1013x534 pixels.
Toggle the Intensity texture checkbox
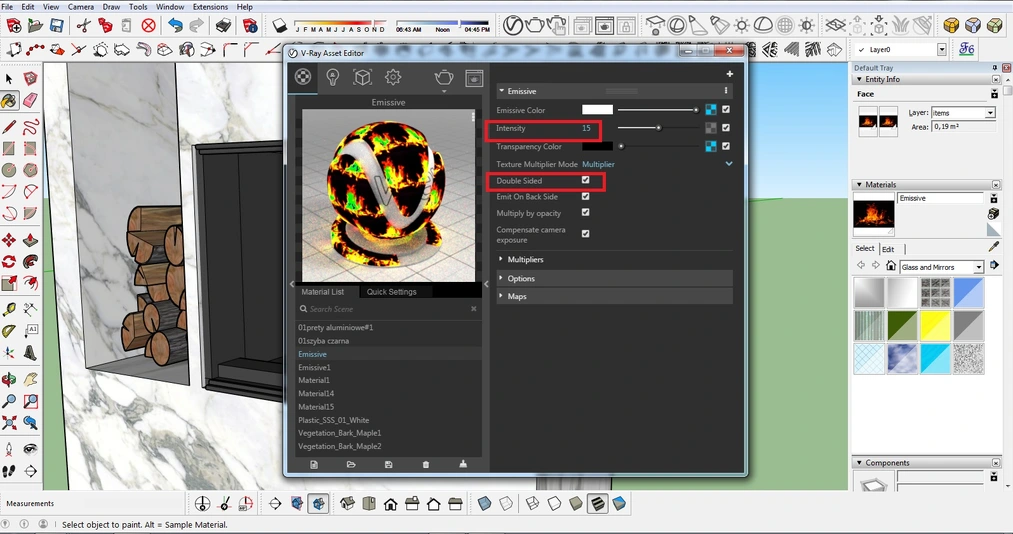(x=726, y=128)
